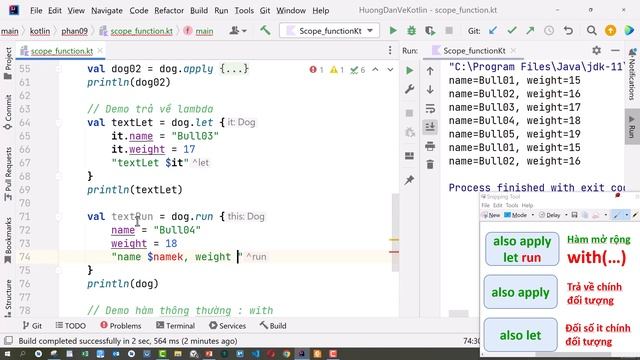Collapse the dog.let block fold marker
Screen dimensions: 640x360
click(59, 122)
